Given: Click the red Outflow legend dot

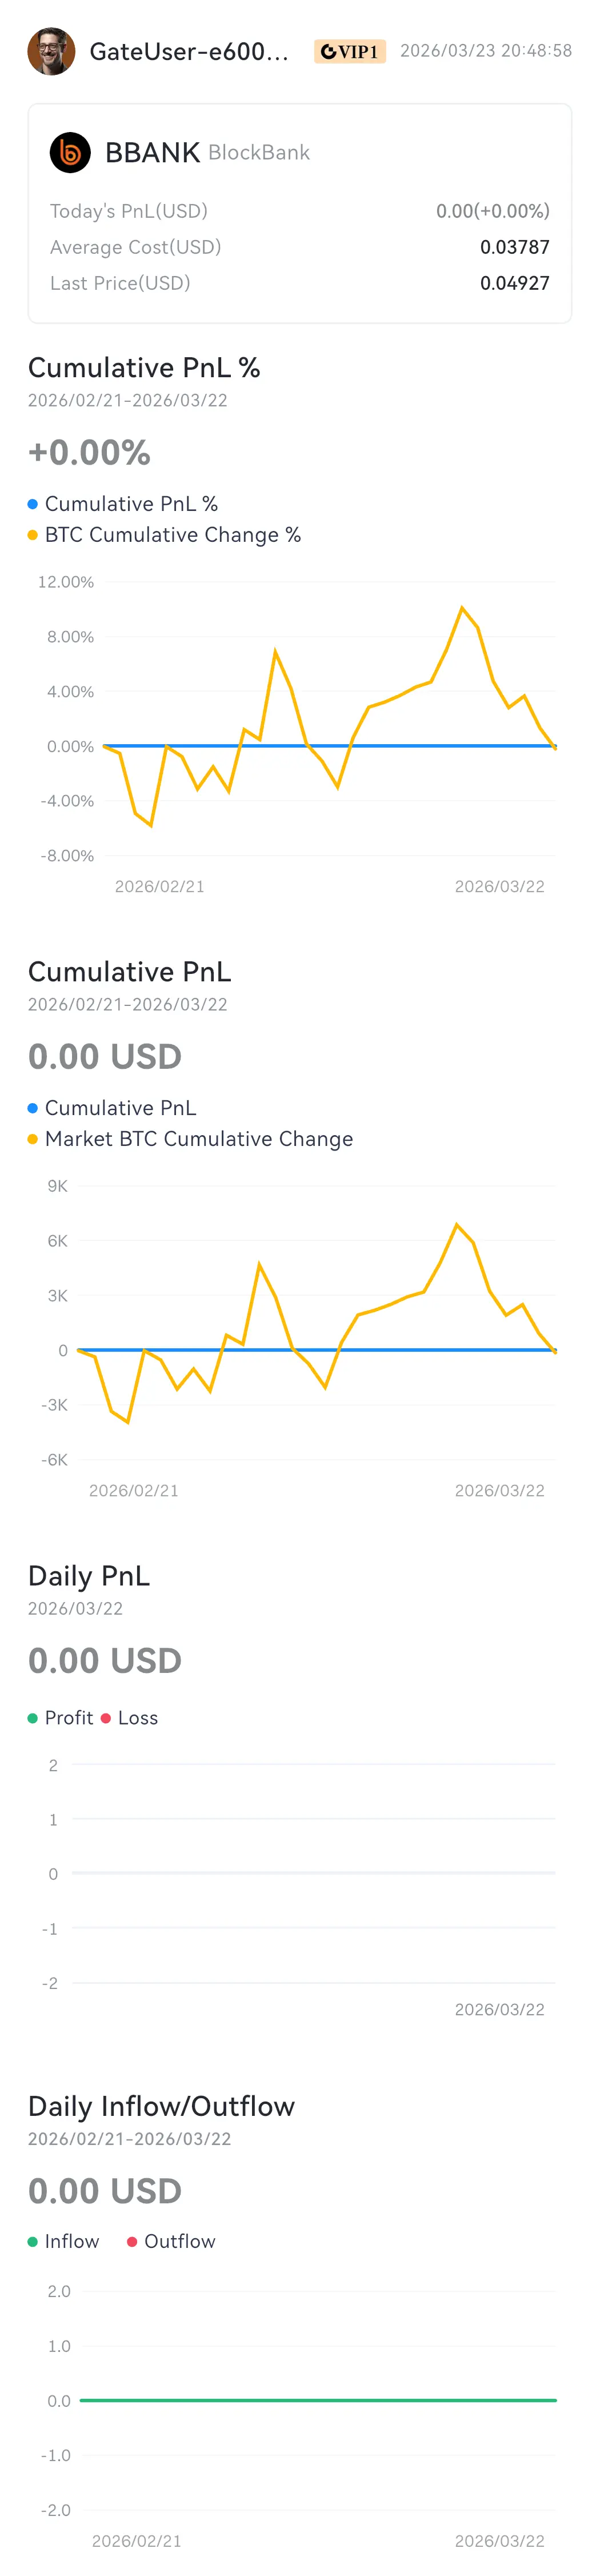Looking at the screenshot, I should point(132,2242).
